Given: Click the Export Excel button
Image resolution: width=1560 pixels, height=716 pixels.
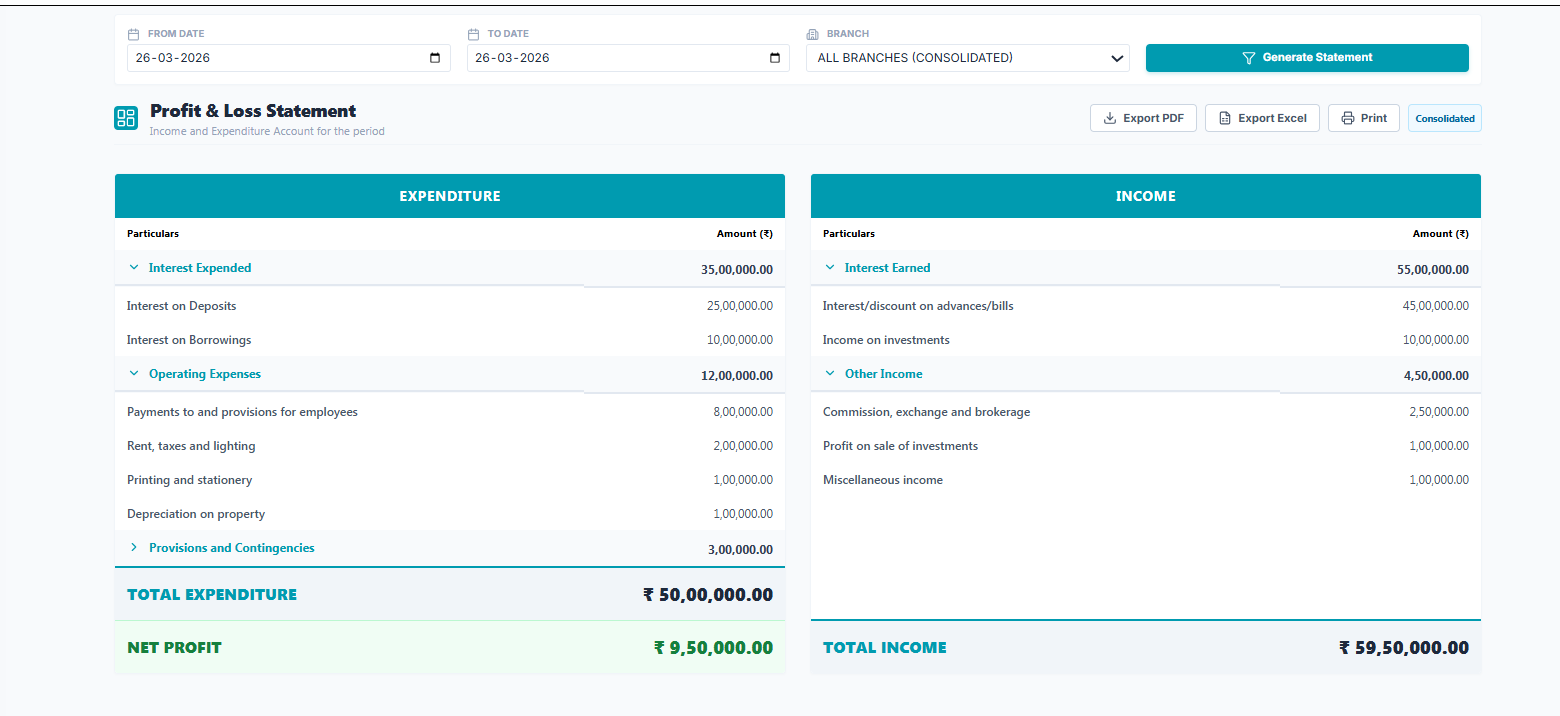Looking at the screenshot, I should (1262, 118).
